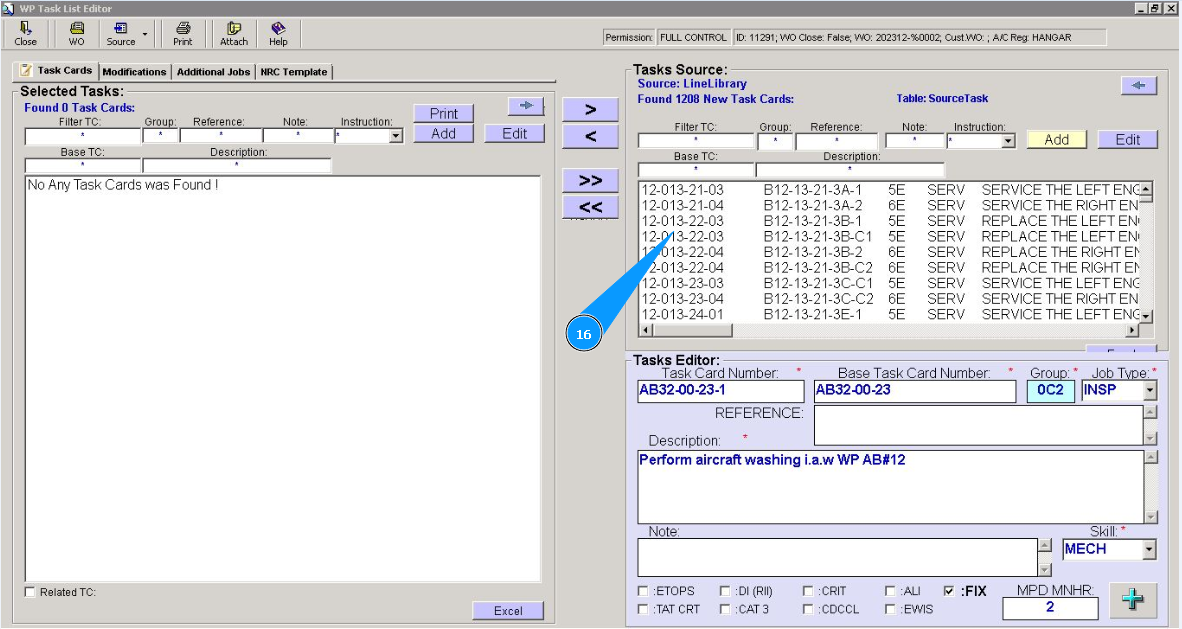1182x629 pixels.
Task: Enable the ETOPS checkbox
Action: [643, 591]
